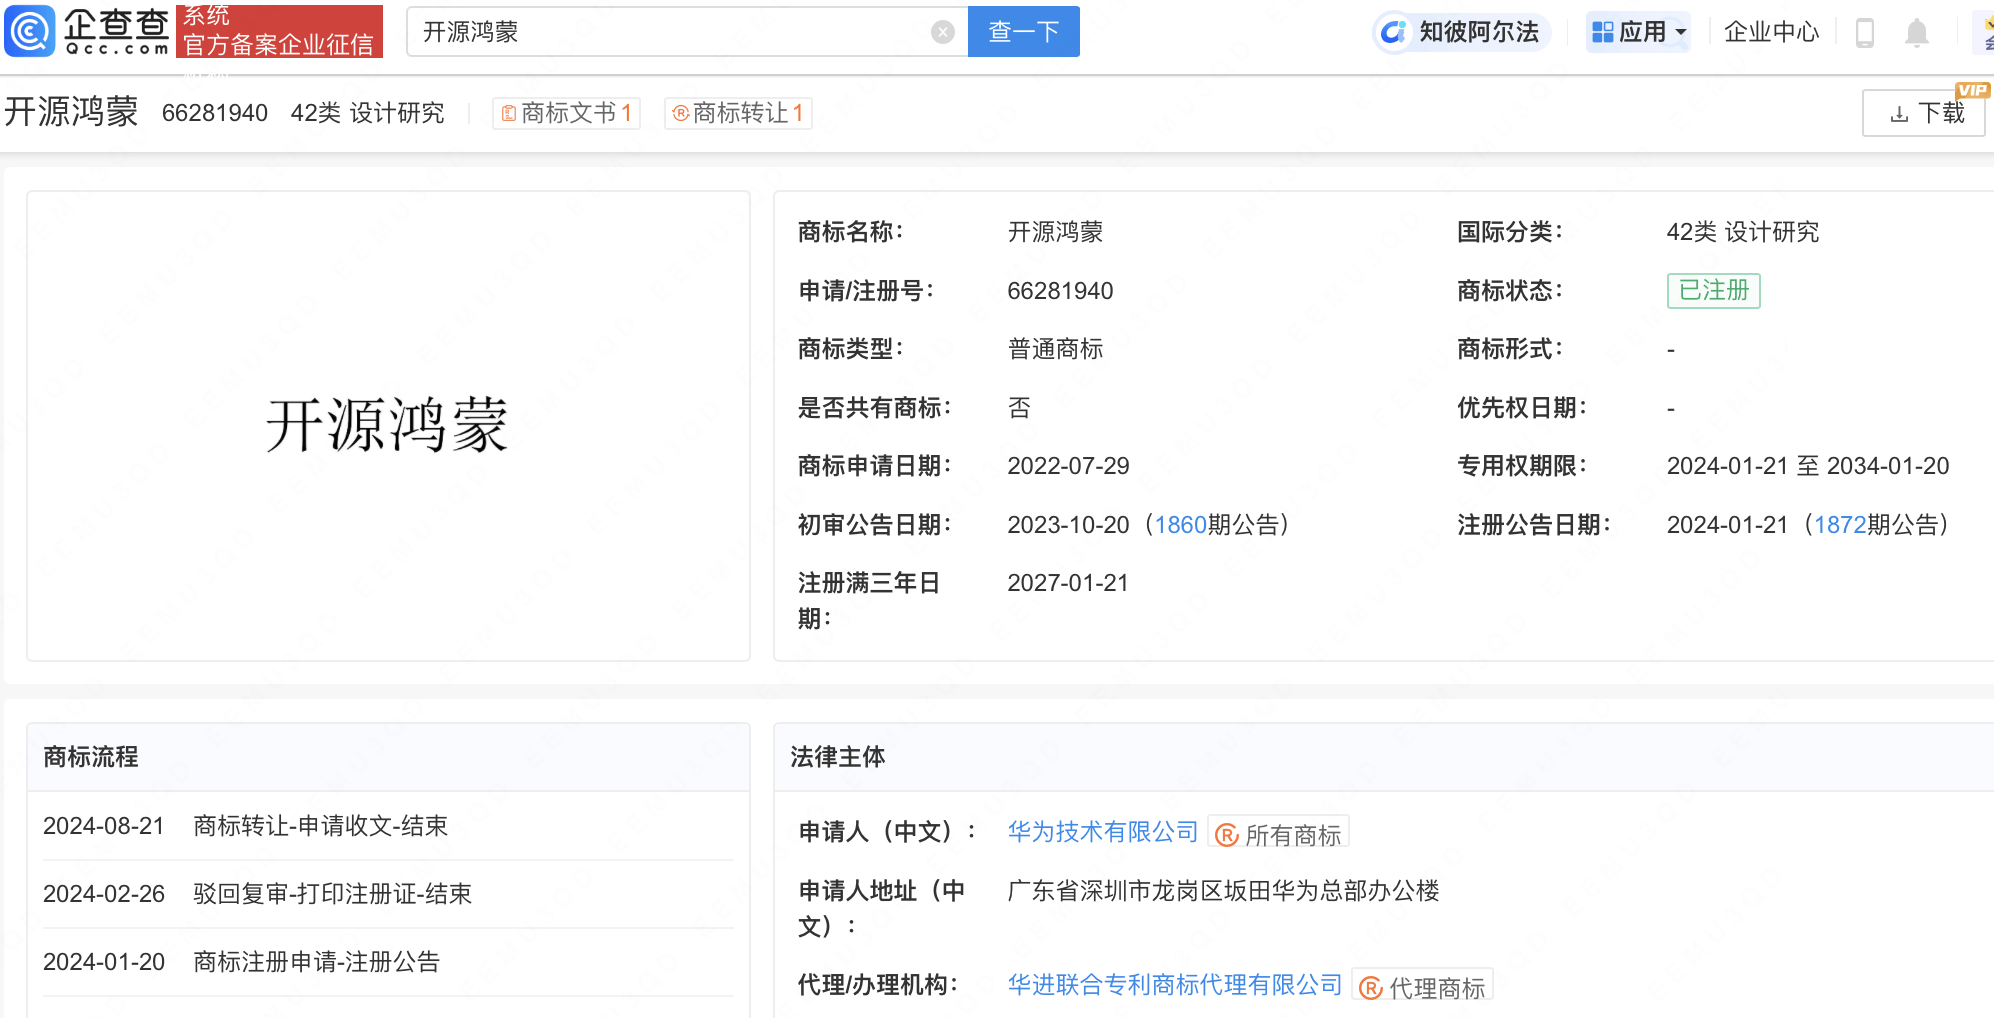Screen dimensions: 1994x1018
Task: View the 开源鸿蒙 trademark image
Action: click(388, 426)
